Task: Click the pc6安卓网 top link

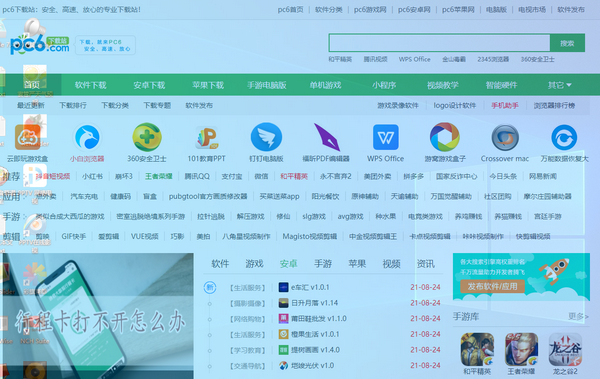Action: point(414,10)
